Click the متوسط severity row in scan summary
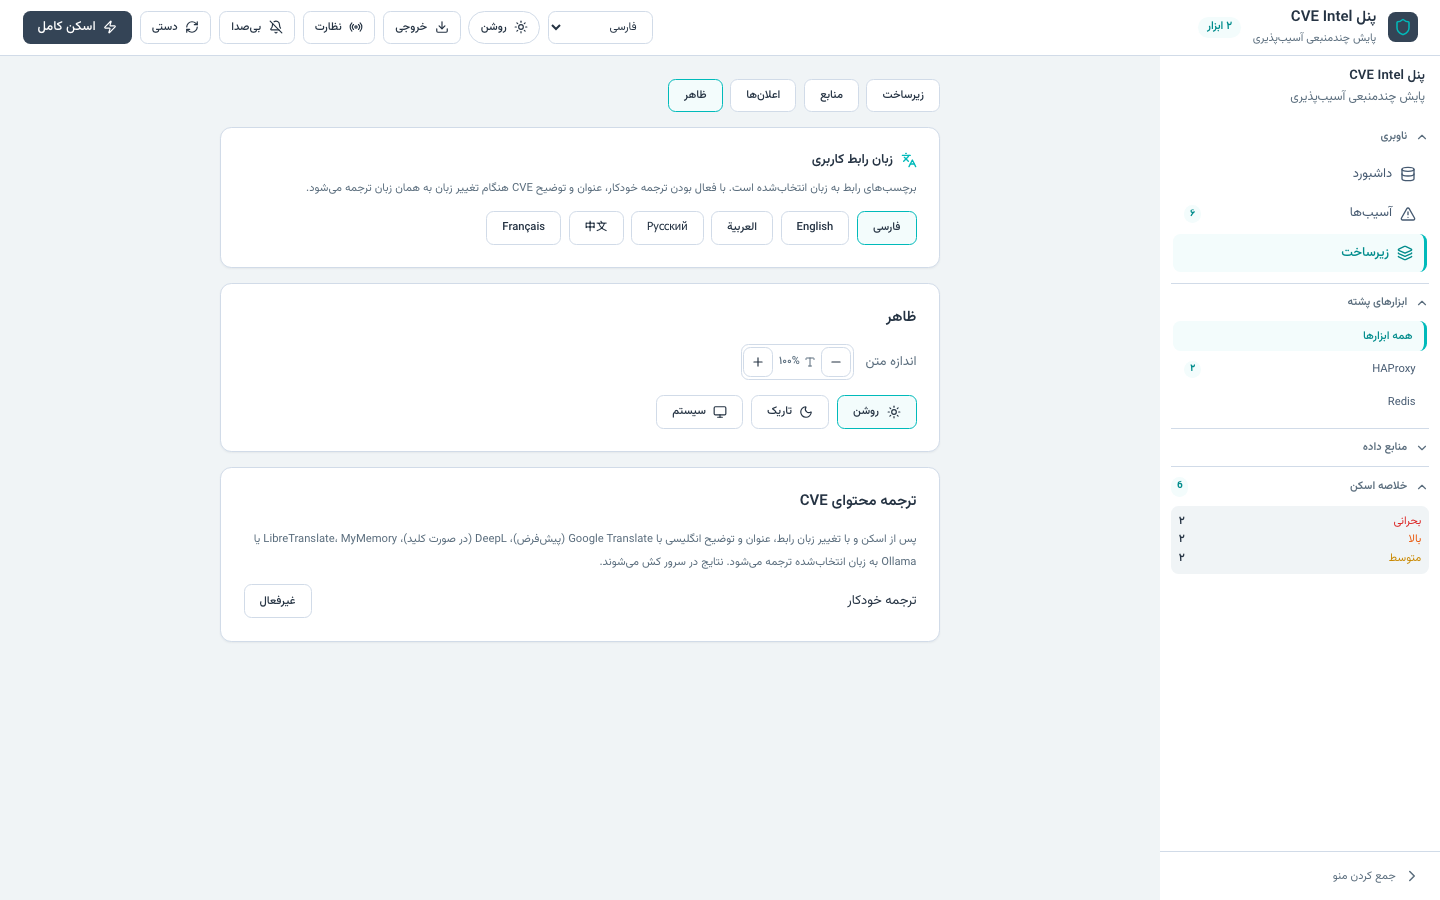The height and width of the screenshot is (900, 1440). click(x=1300, y=558)
